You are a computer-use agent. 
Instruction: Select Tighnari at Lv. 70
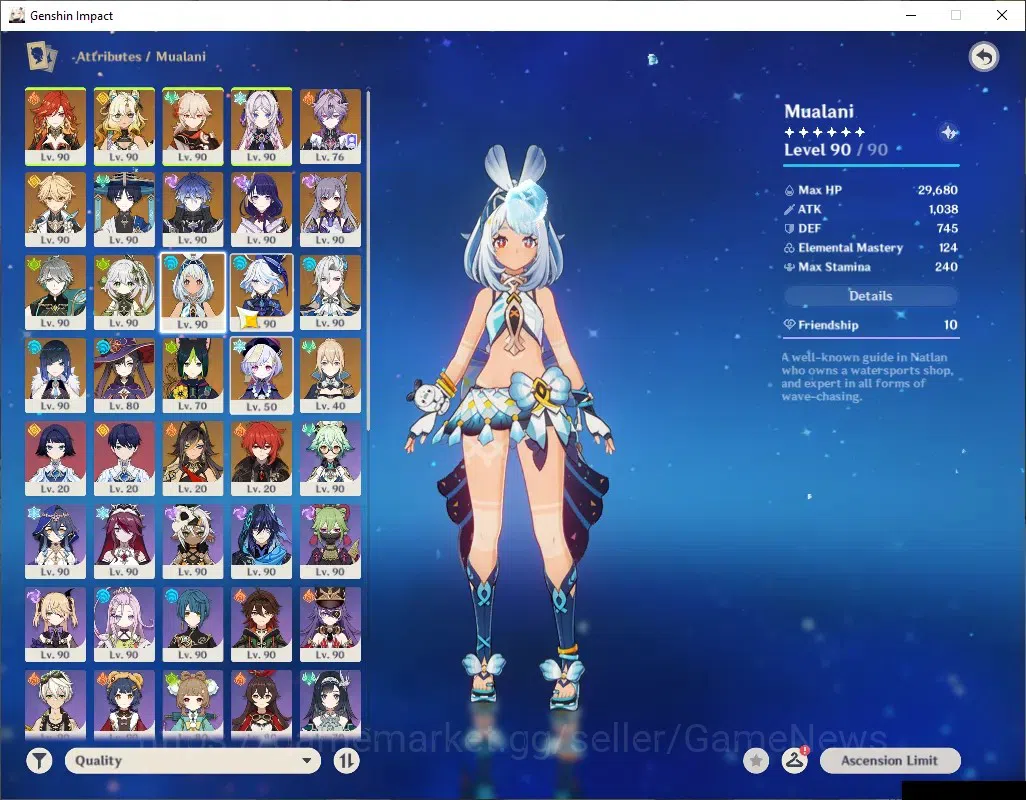click(x=193, y=375)
